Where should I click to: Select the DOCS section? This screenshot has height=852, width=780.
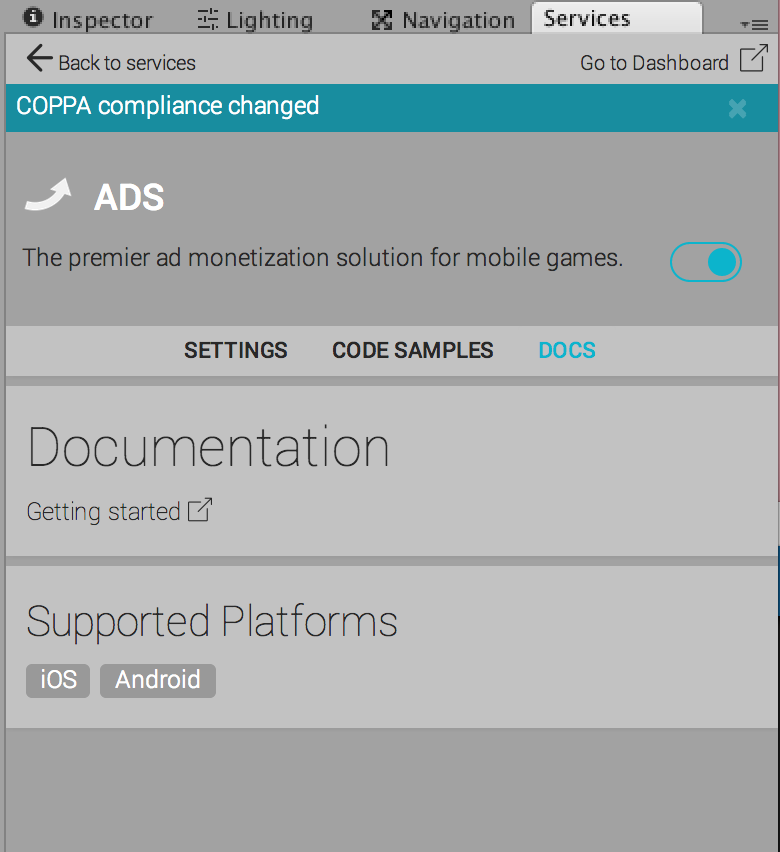pos(567,350)
